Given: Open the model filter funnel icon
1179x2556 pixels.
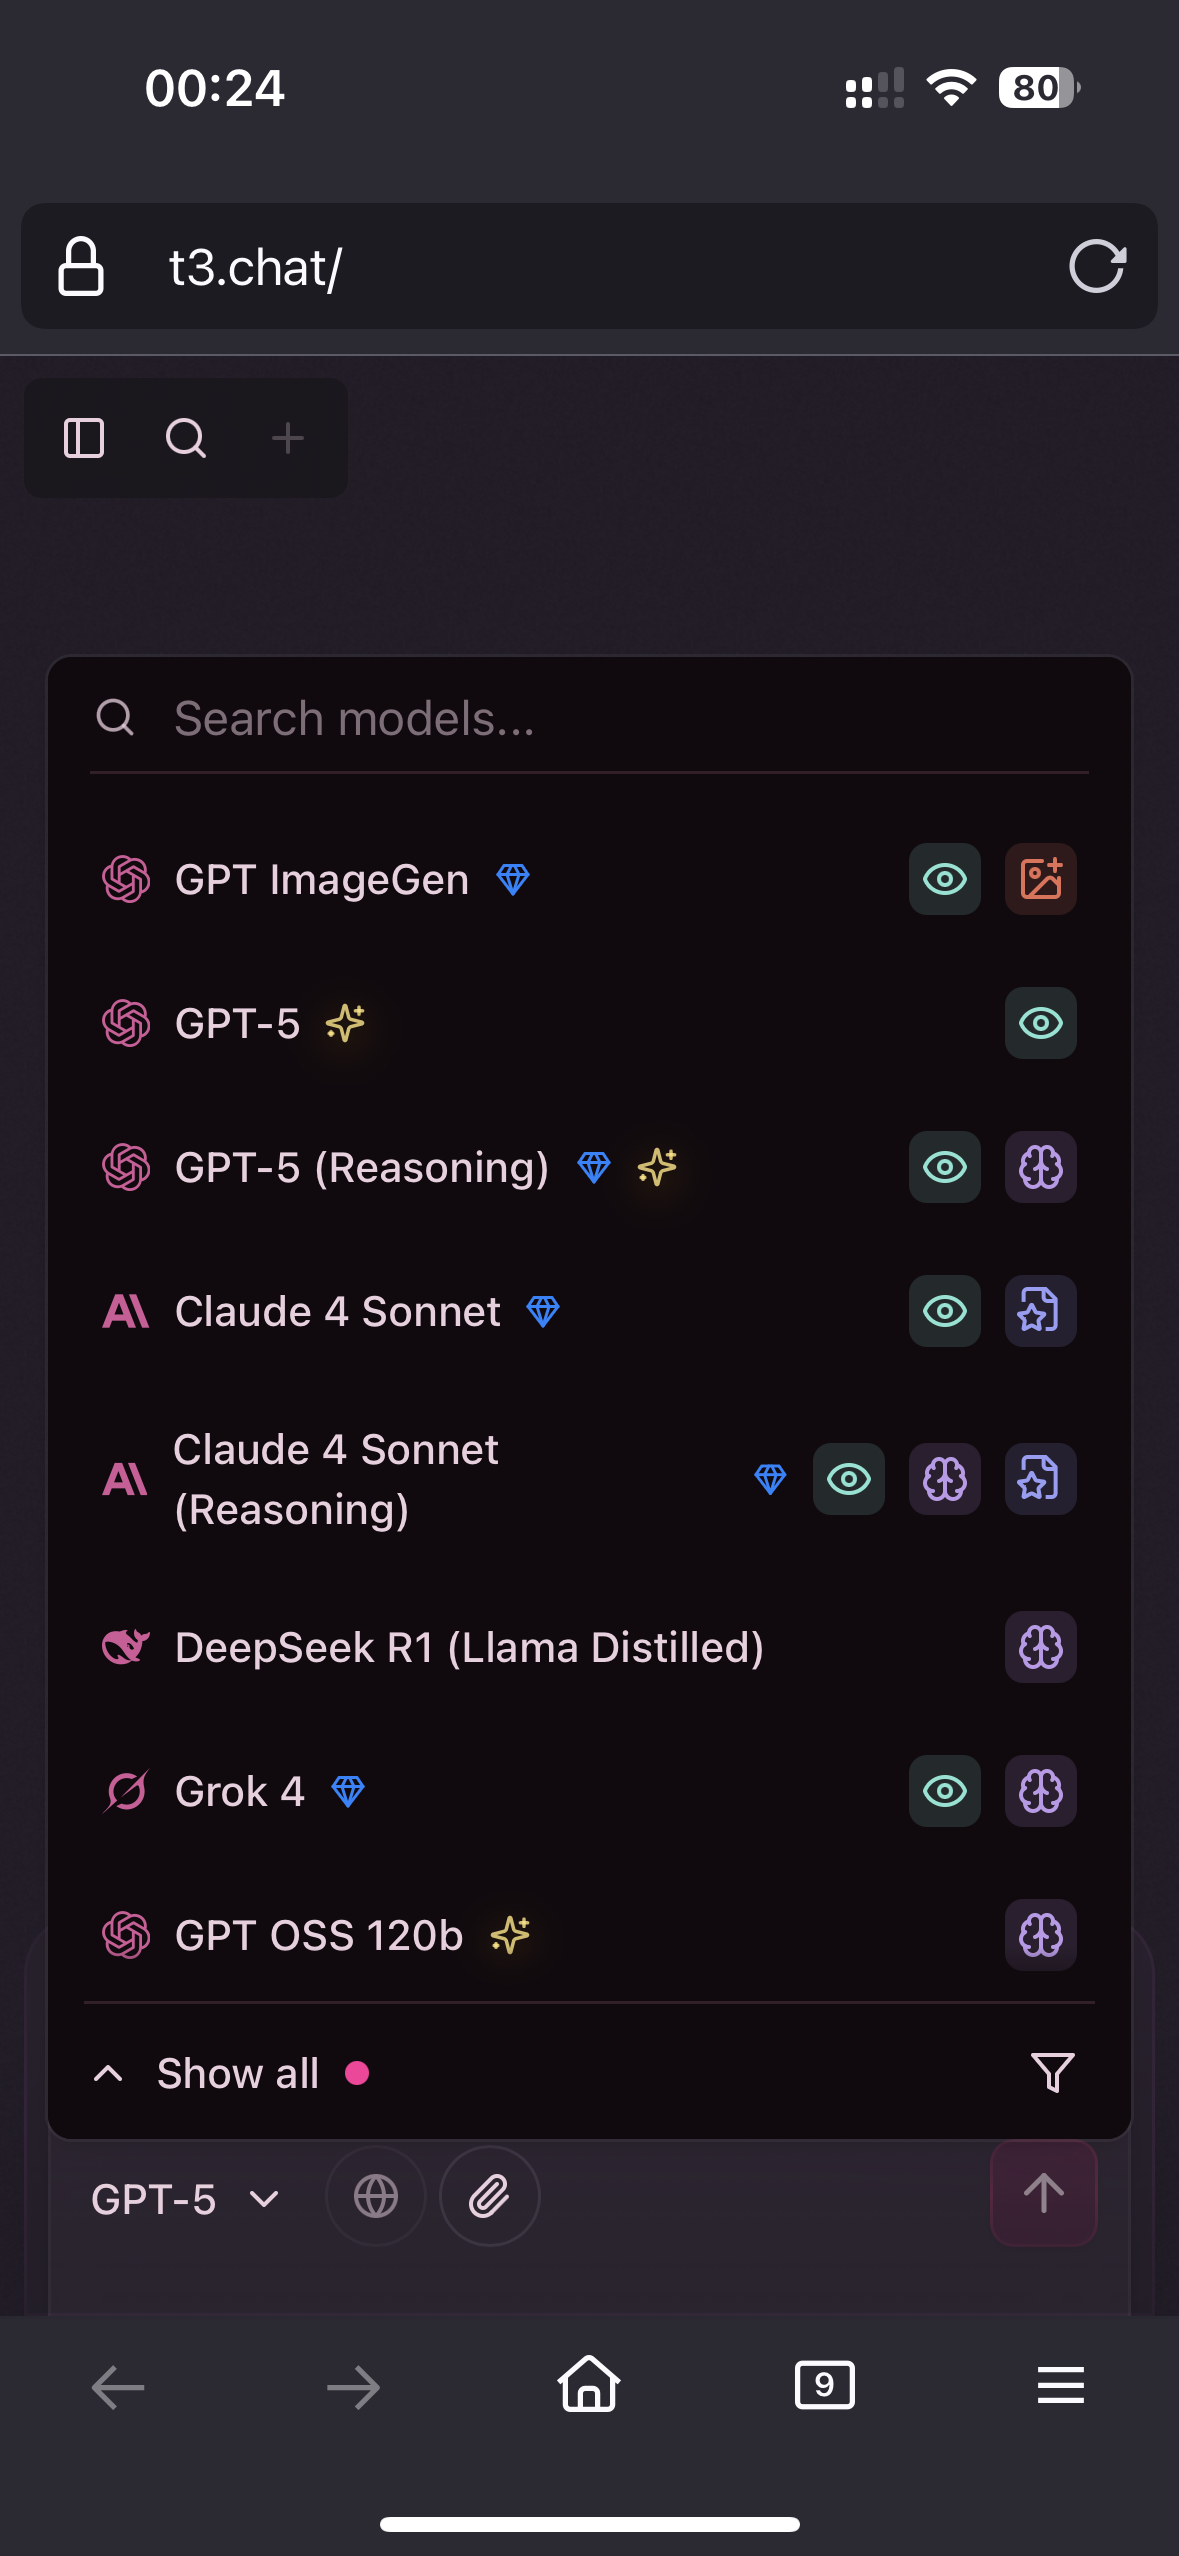Looking at the screenshot, I should pos(1053,2073).
